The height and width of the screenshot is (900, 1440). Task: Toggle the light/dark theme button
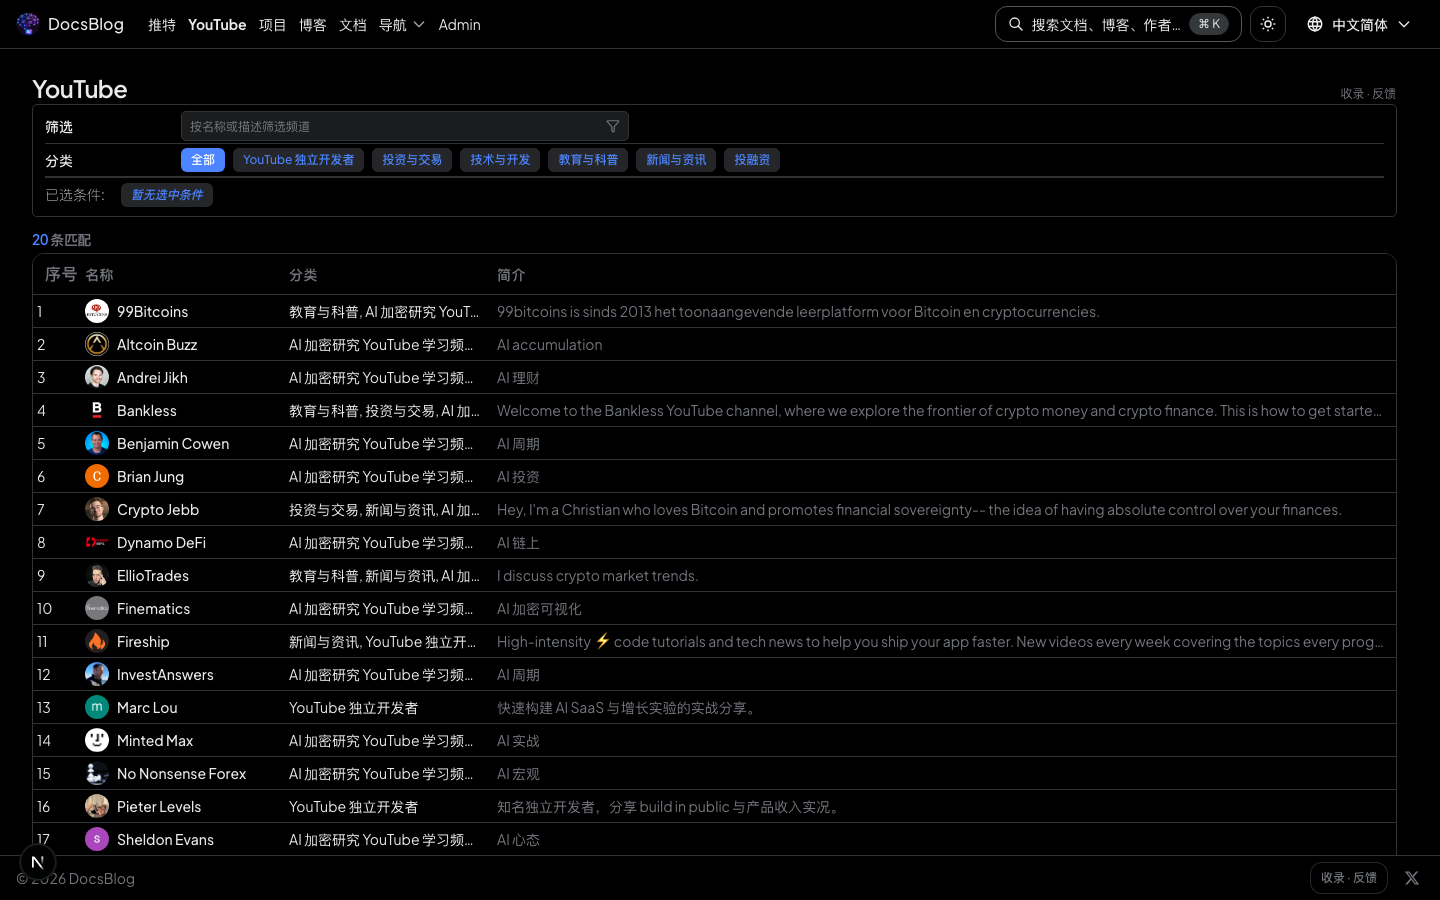[1268, 24]
